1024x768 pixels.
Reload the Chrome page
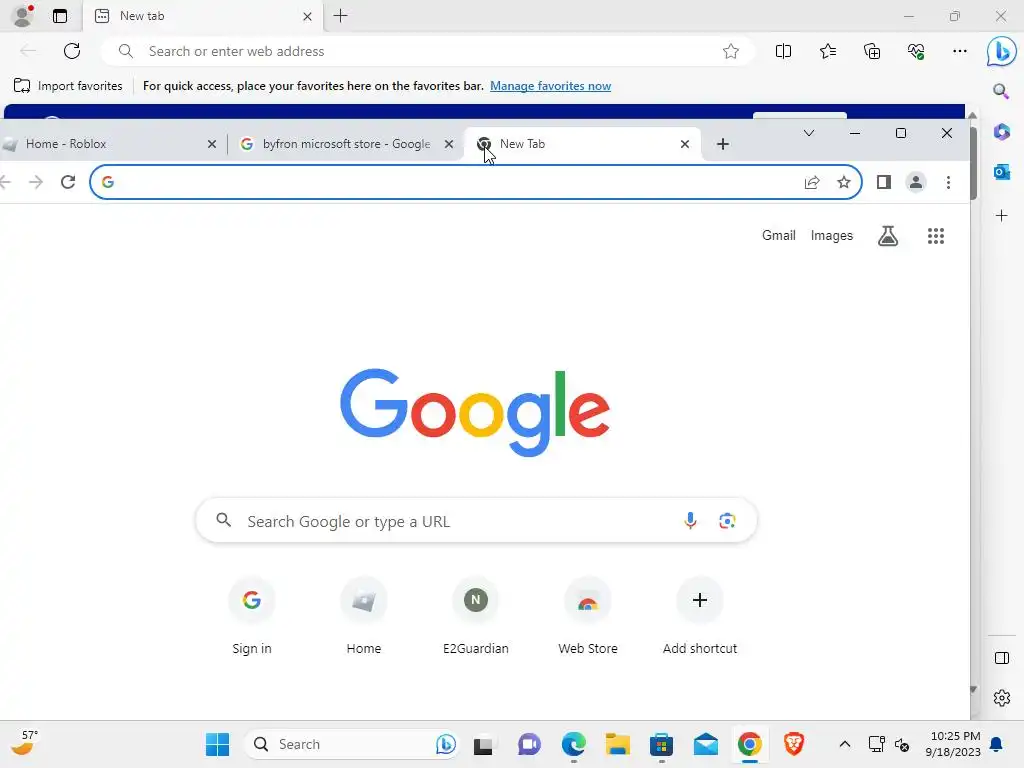pos(68,182)
